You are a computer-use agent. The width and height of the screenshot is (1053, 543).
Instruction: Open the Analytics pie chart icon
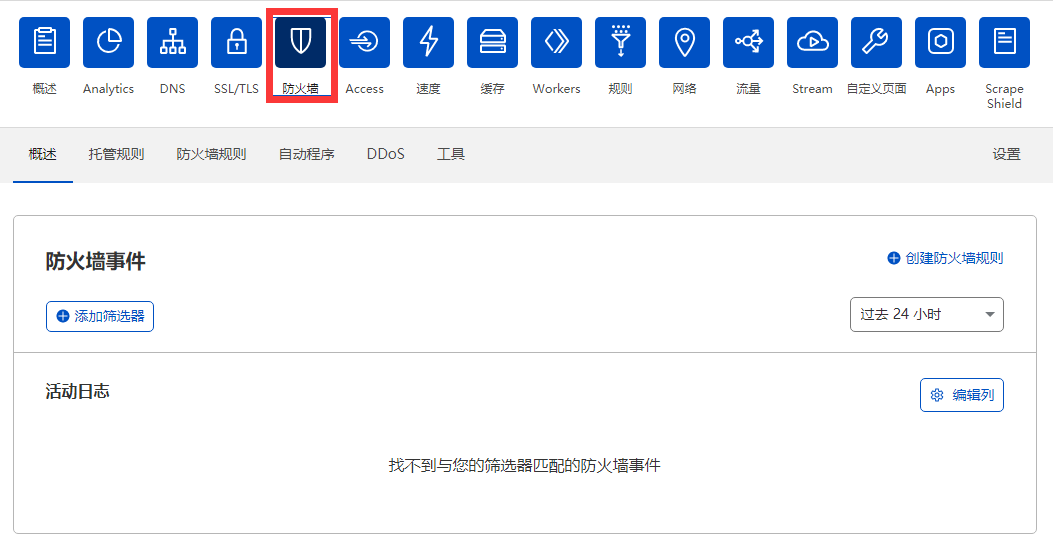tap(108, 42)
